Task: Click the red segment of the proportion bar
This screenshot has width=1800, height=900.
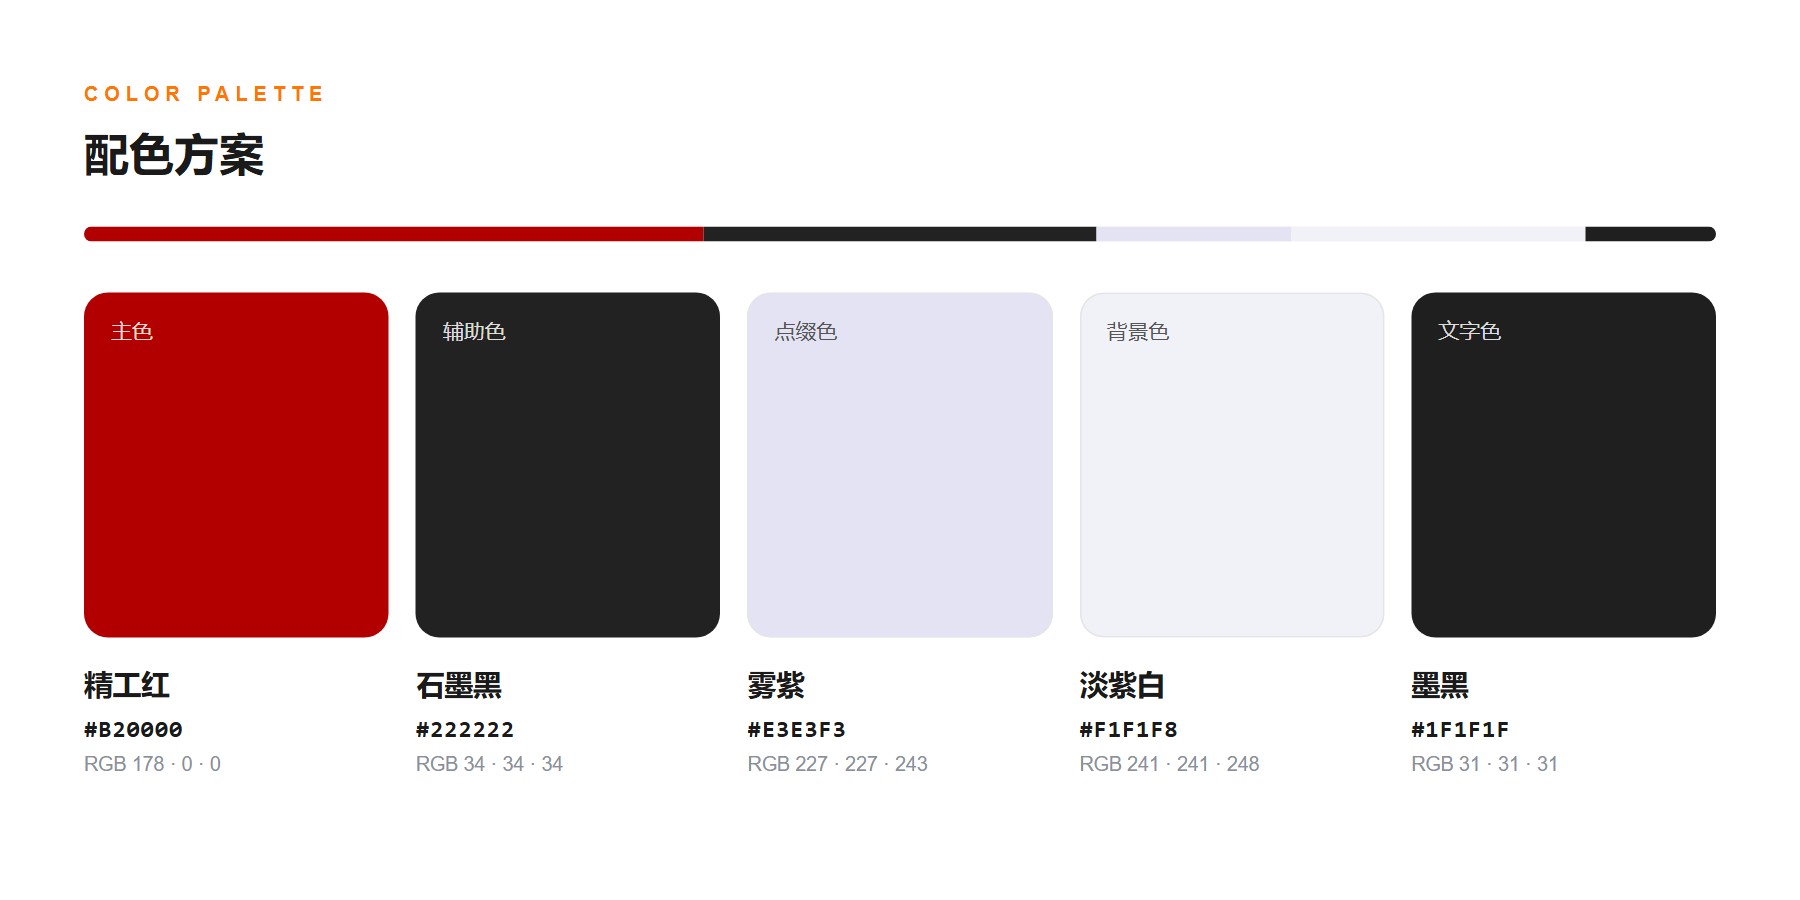Action: (394, 234)
